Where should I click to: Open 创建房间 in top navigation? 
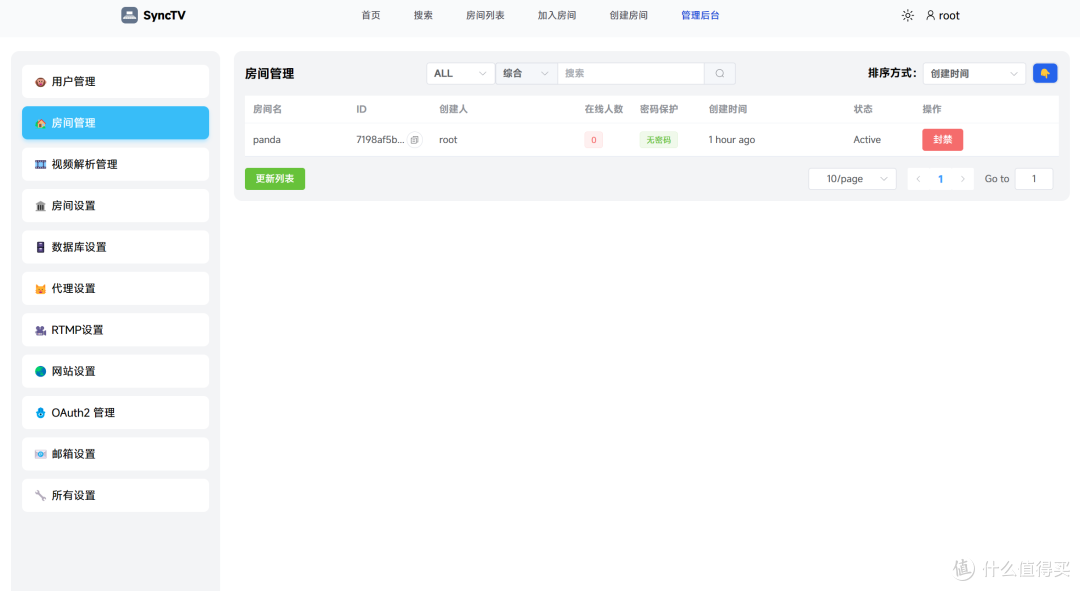tap(628, 15)
